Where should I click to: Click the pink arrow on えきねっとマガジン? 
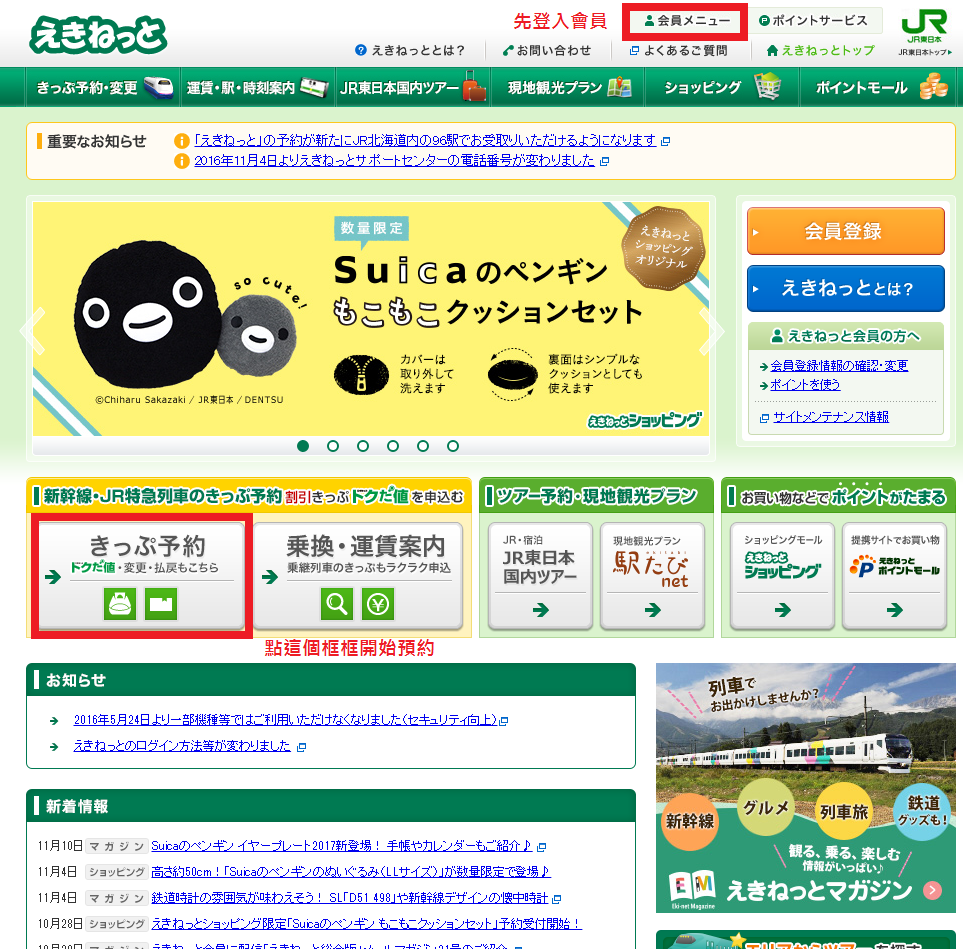tap(932, 889)
